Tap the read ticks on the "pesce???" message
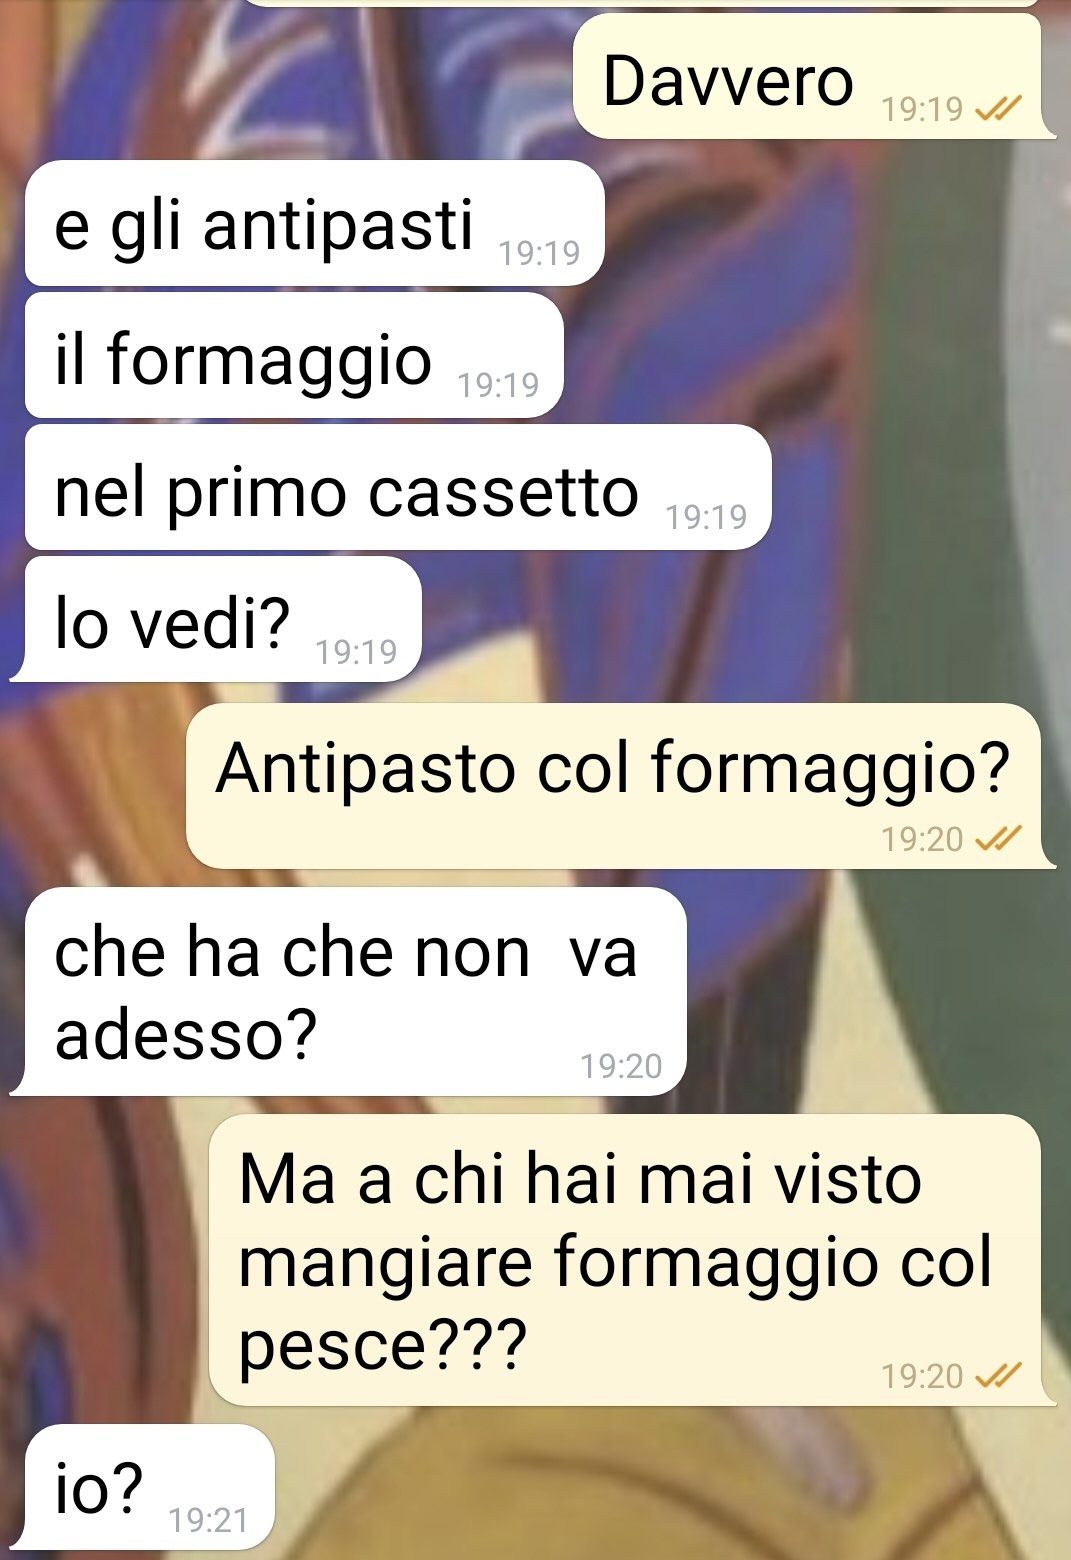 coord(997,1376)
